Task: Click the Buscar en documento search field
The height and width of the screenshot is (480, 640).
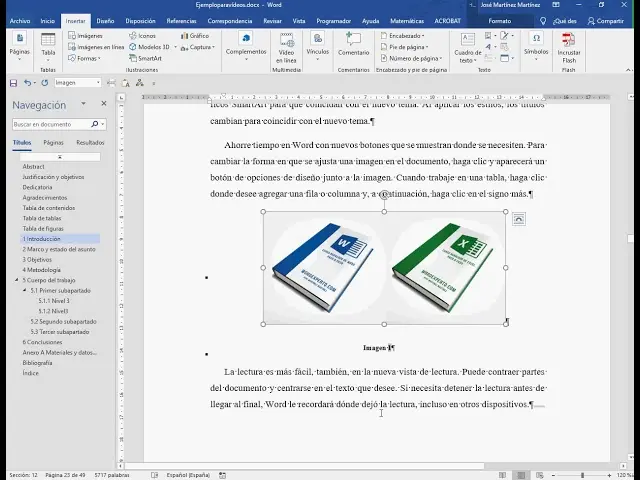Action: point(51,124)
